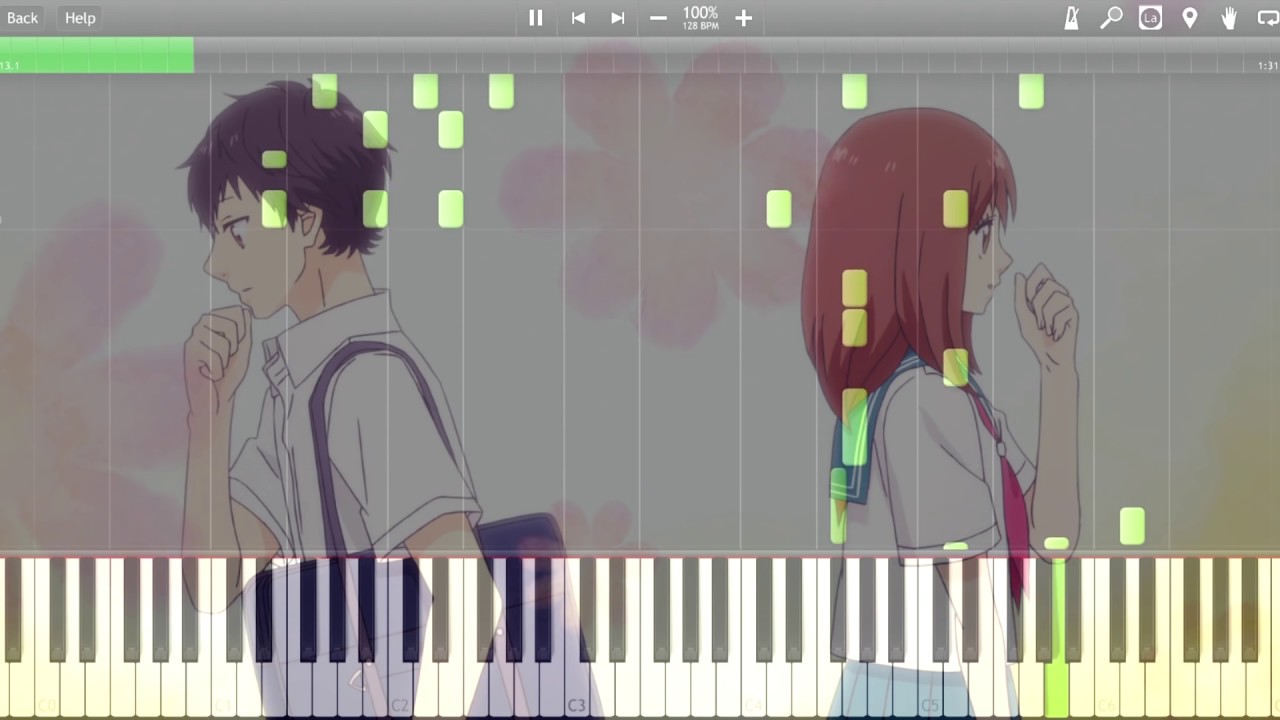This screenshot has height=720, width=1280.
Task: Toggle the La note labels icon
Action: point(1150,18)
